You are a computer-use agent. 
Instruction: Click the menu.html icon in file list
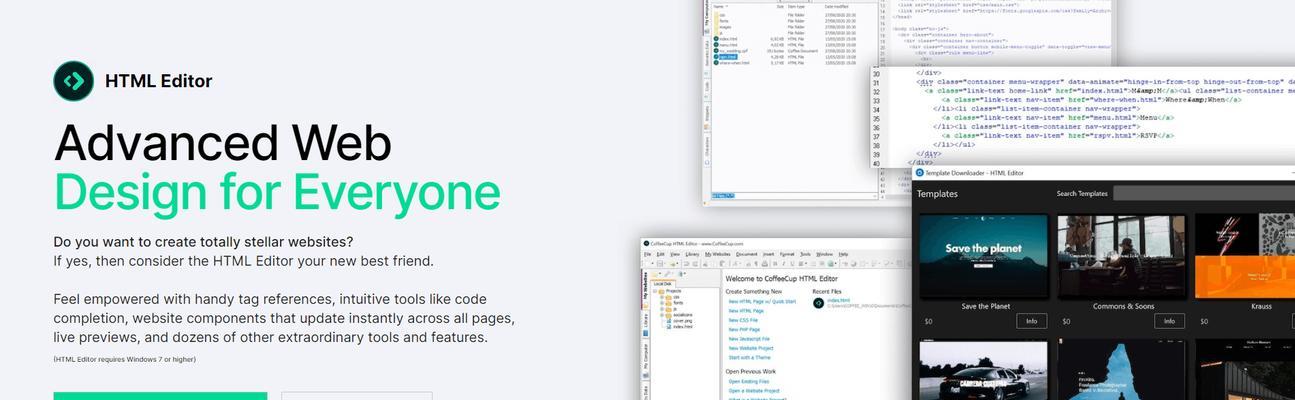coord(716,45)
